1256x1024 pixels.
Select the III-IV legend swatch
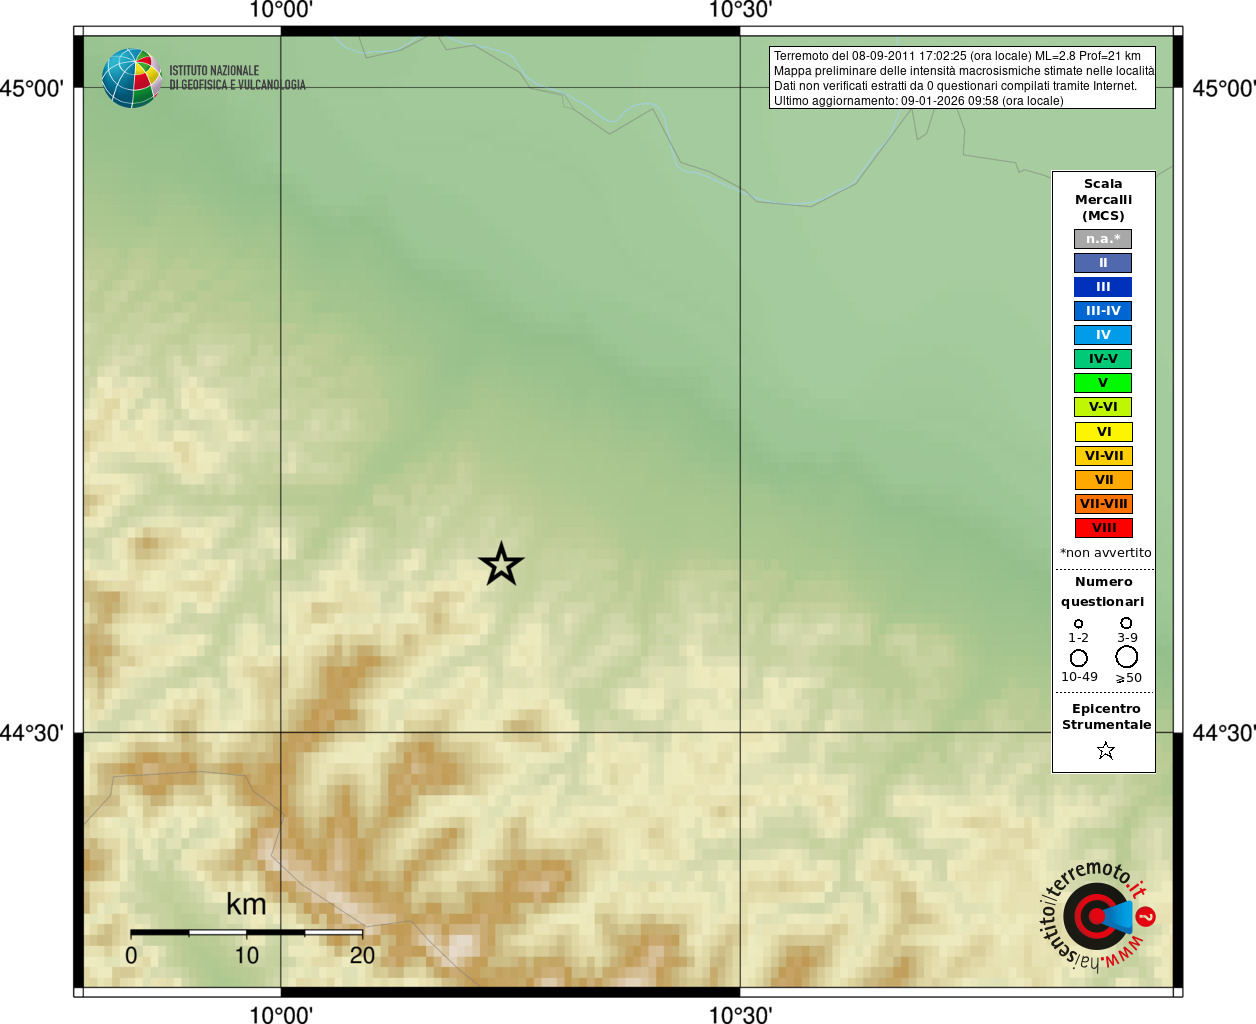click(x=1103, y=311)
